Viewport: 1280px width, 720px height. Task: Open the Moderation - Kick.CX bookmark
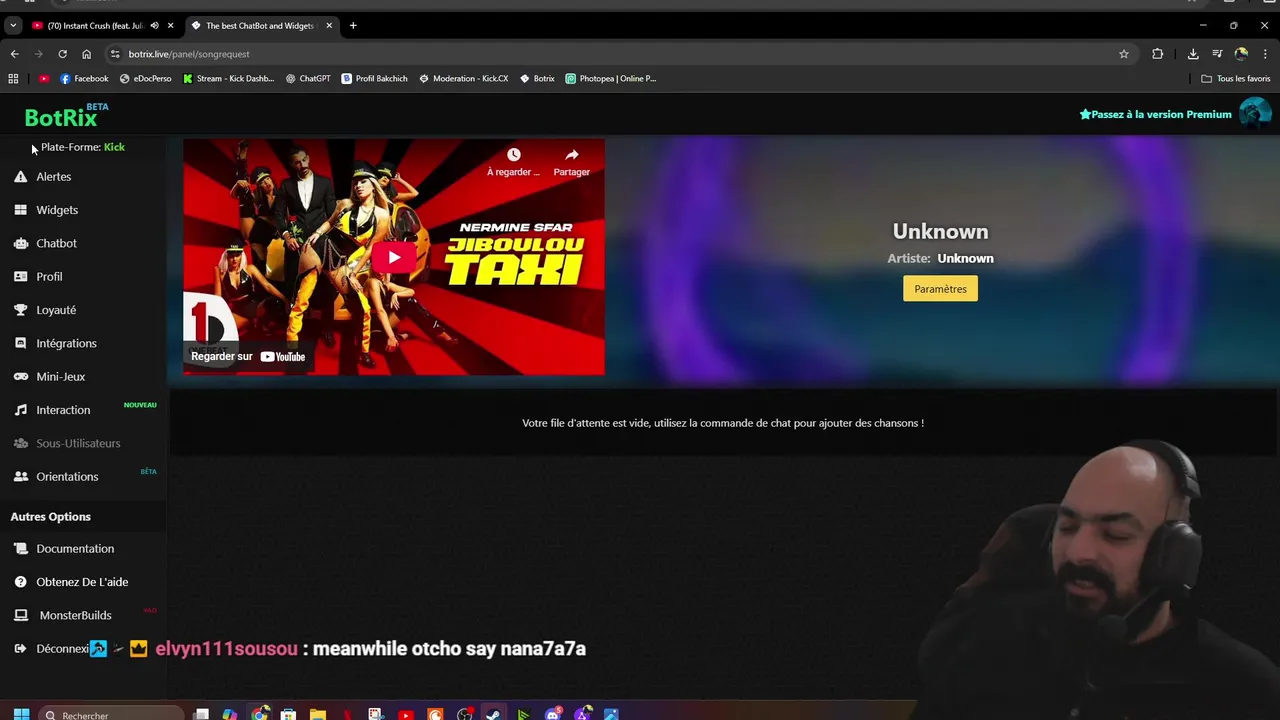464,78
